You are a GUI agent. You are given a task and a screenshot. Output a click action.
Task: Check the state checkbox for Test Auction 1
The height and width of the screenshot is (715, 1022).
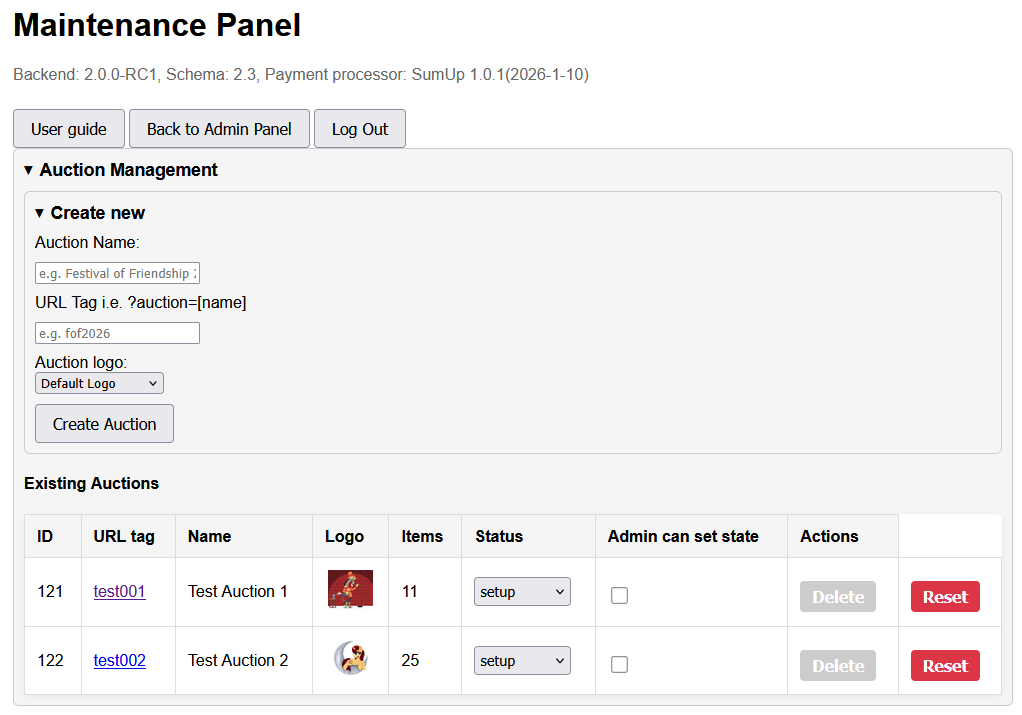click(619, 595)
